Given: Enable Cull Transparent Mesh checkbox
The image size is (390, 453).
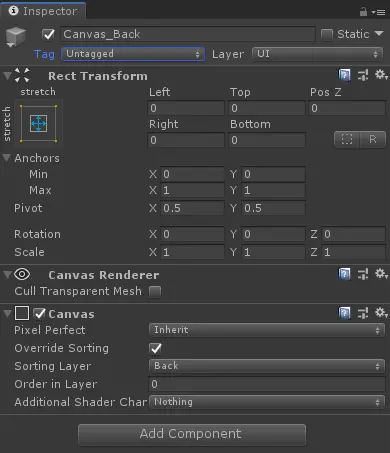Looking at the screenshot, I should (x=155, y=291).
